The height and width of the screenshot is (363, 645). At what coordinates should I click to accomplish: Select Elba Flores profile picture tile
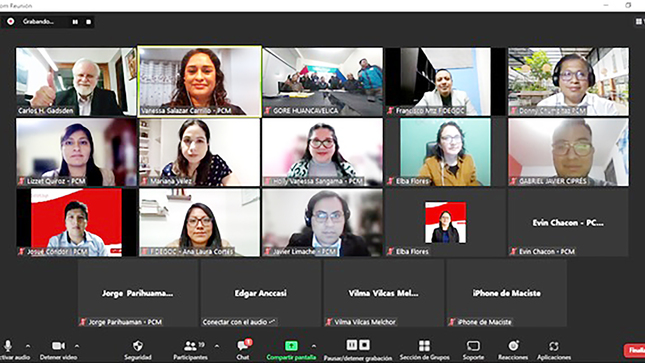[445, 223]
